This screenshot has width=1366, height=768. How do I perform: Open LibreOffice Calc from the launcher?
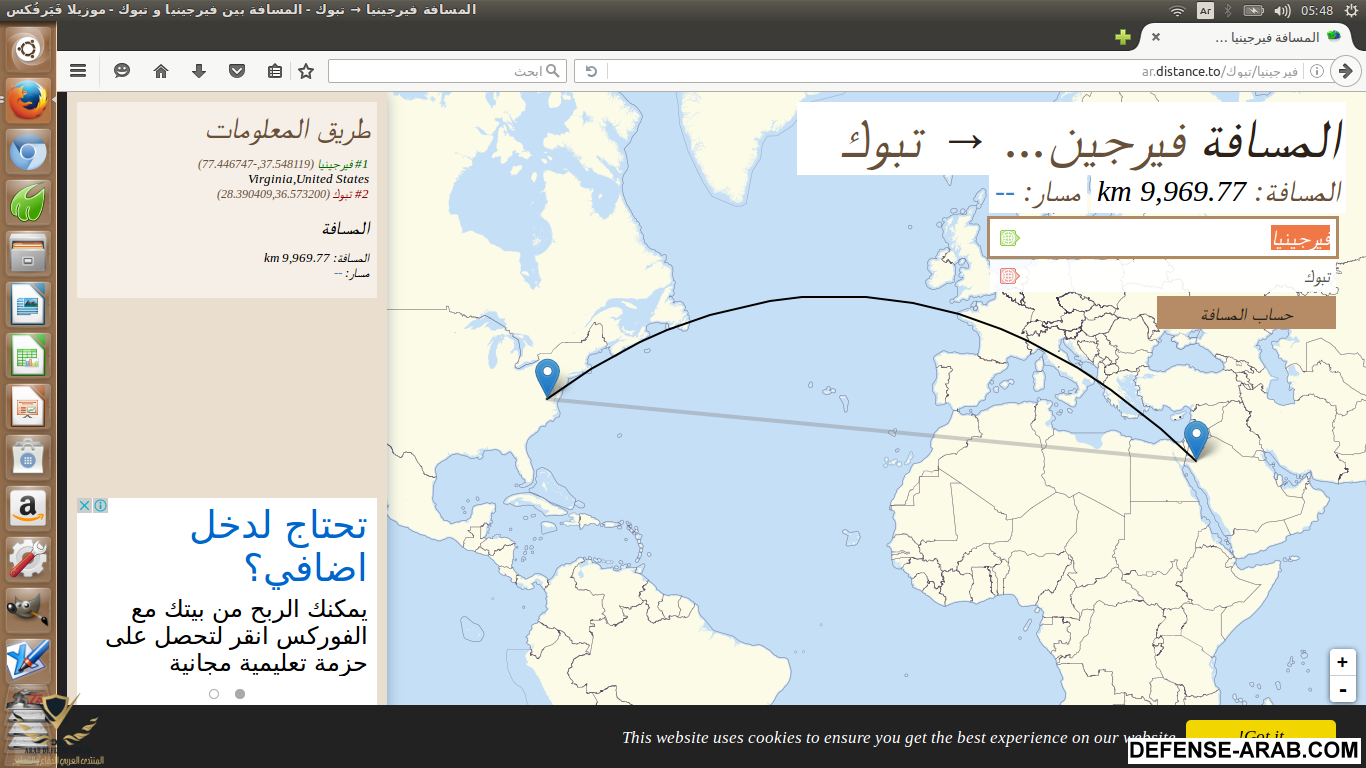pos(27,355)
